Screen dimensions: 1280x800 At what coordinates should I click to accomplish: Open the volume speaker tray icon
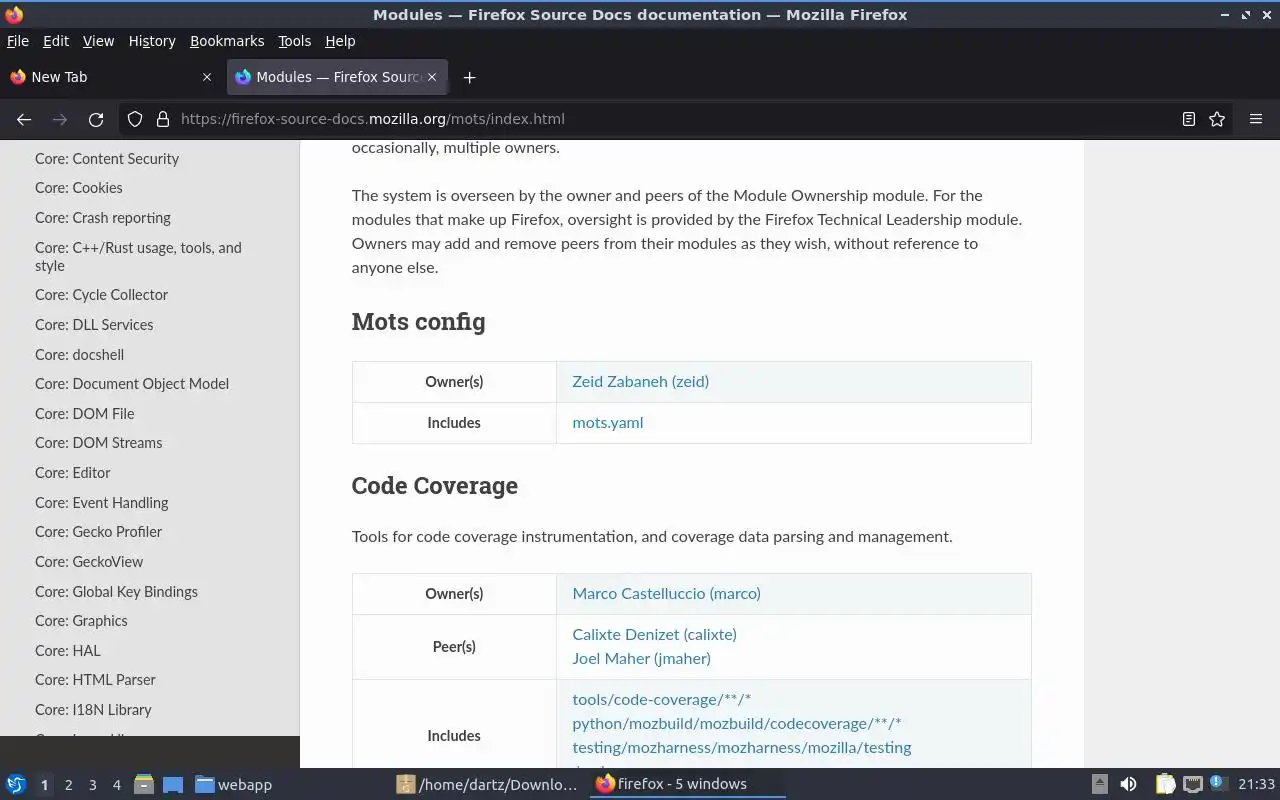[1128, 785]
